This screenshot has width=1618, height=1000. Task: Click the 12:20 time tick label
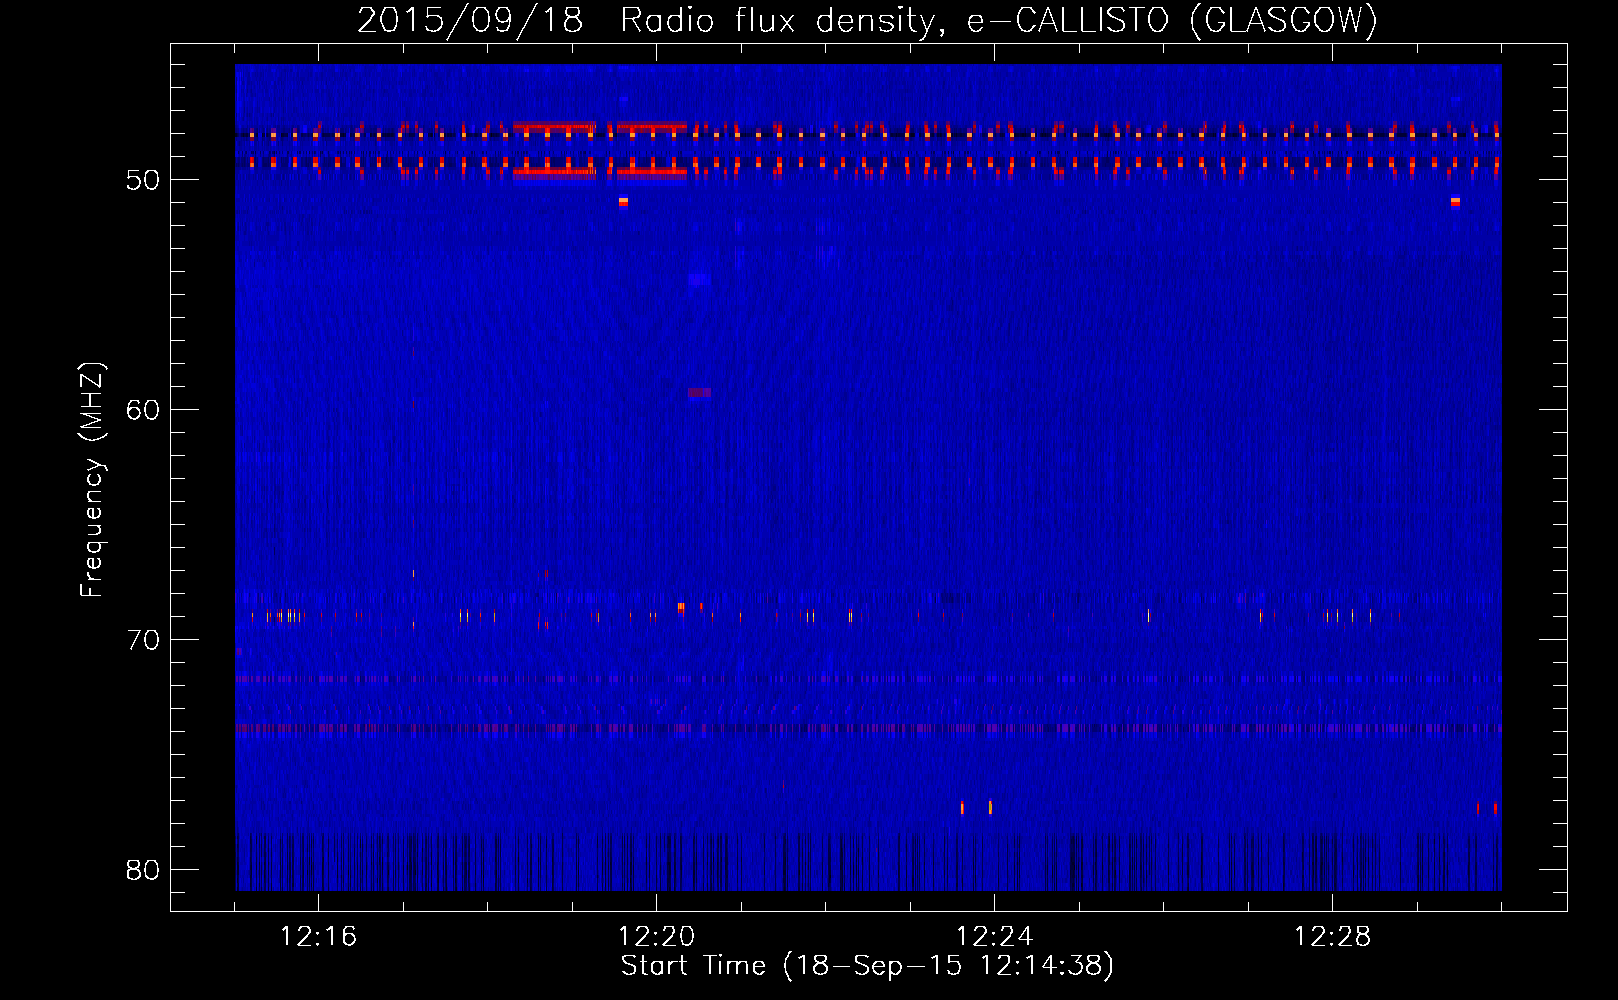click(656, 937)
